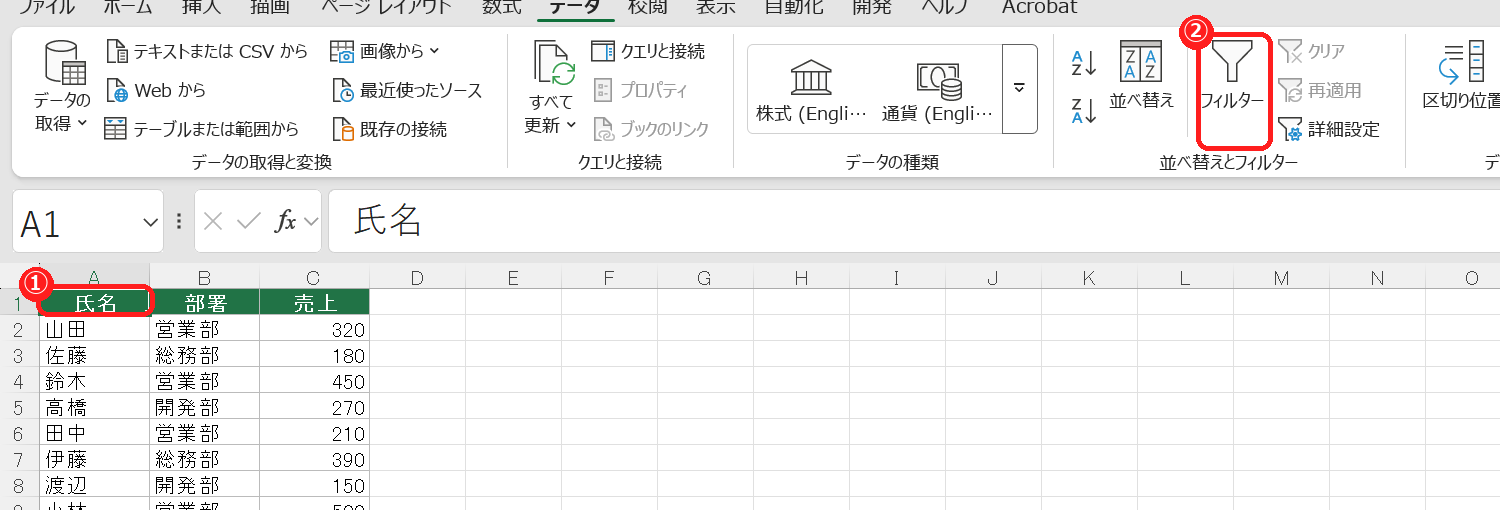Screen dimensions: 1500x510
Task: Click the 区切り位置 text to columns icon
Action: point(1461,62)
